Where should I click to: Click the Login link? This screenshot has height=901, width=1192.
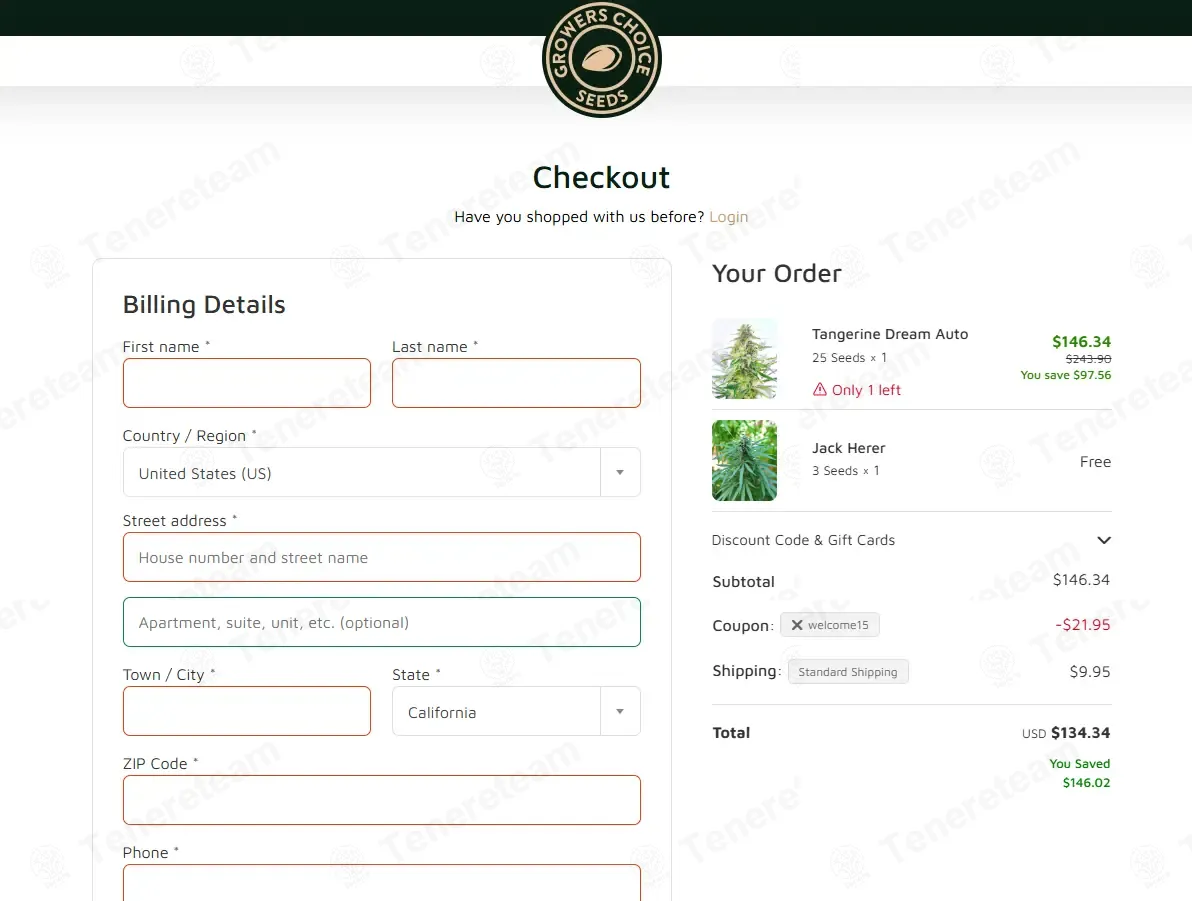pyautogui.click(x=728, y=217)
